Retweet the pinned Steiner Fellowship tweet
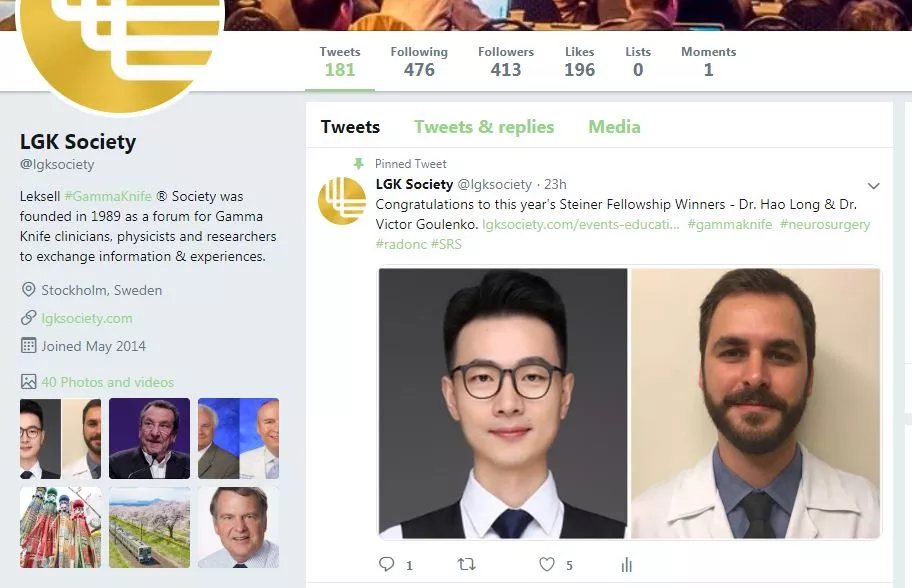This screenshot has height=588, width=912. point(466,564)
